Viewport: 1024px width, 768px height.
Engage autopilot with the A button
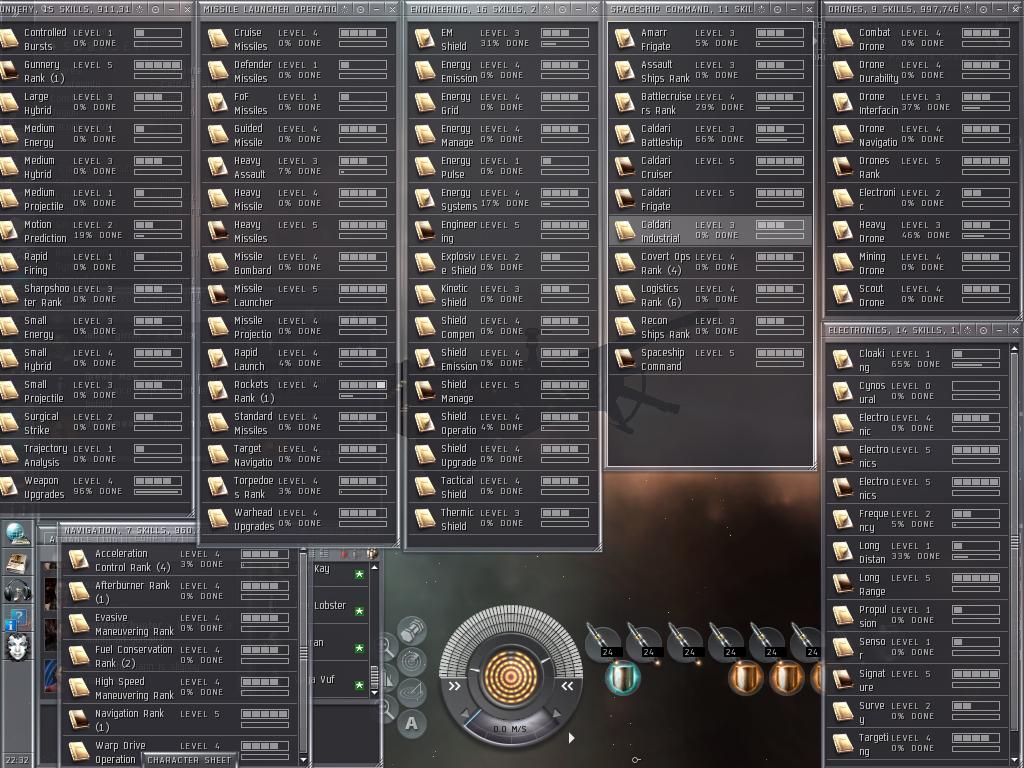click(411, 723)
